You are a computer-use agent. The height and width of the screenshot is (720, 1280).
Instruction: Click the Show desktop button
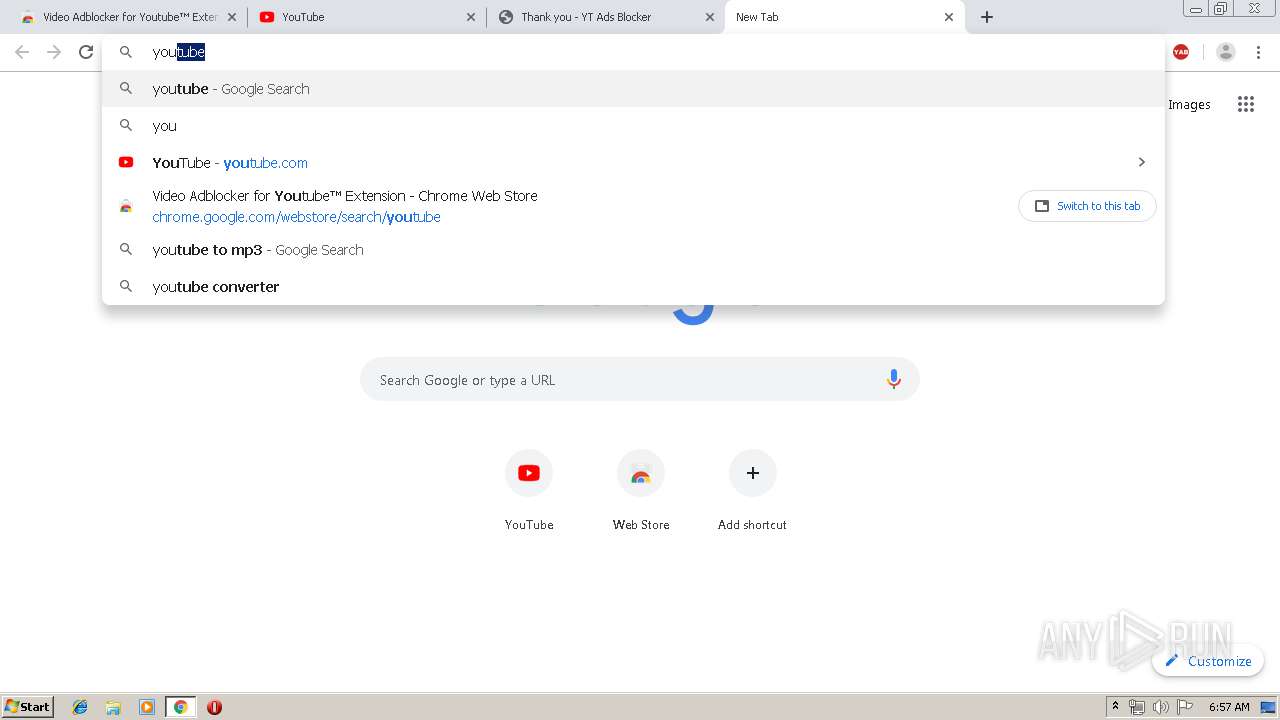pos(1269,707)
